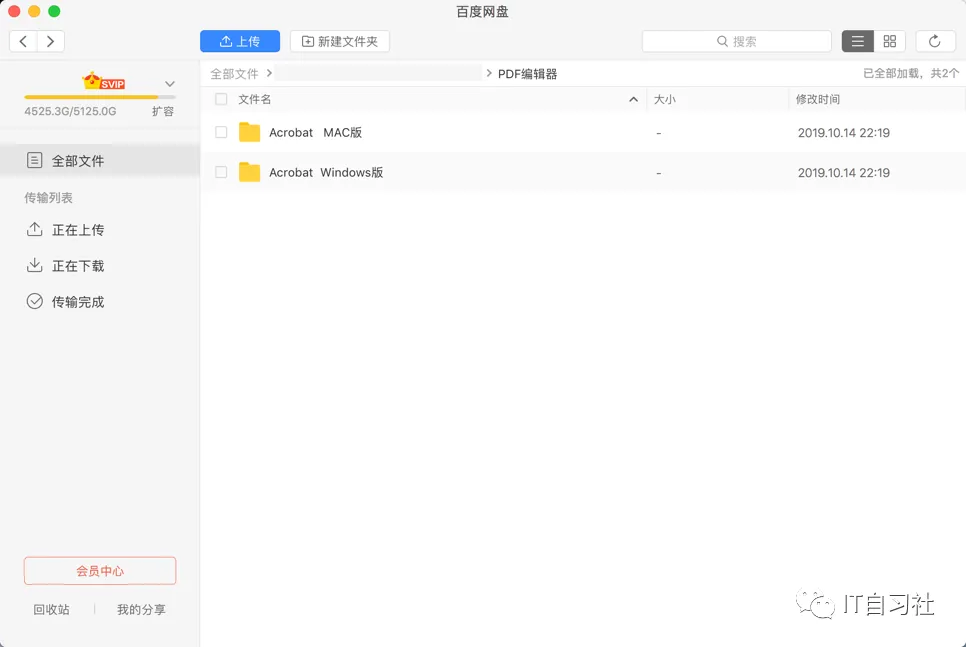Select the Acrobat MAC版 folder name
966x647 pixels.
click(x=315, y=132)
